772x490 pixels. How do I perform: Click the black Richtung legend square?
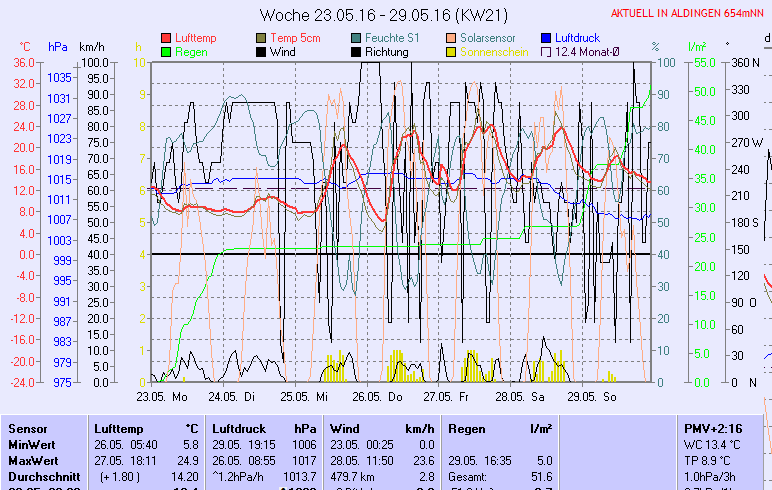coord(357,51)
